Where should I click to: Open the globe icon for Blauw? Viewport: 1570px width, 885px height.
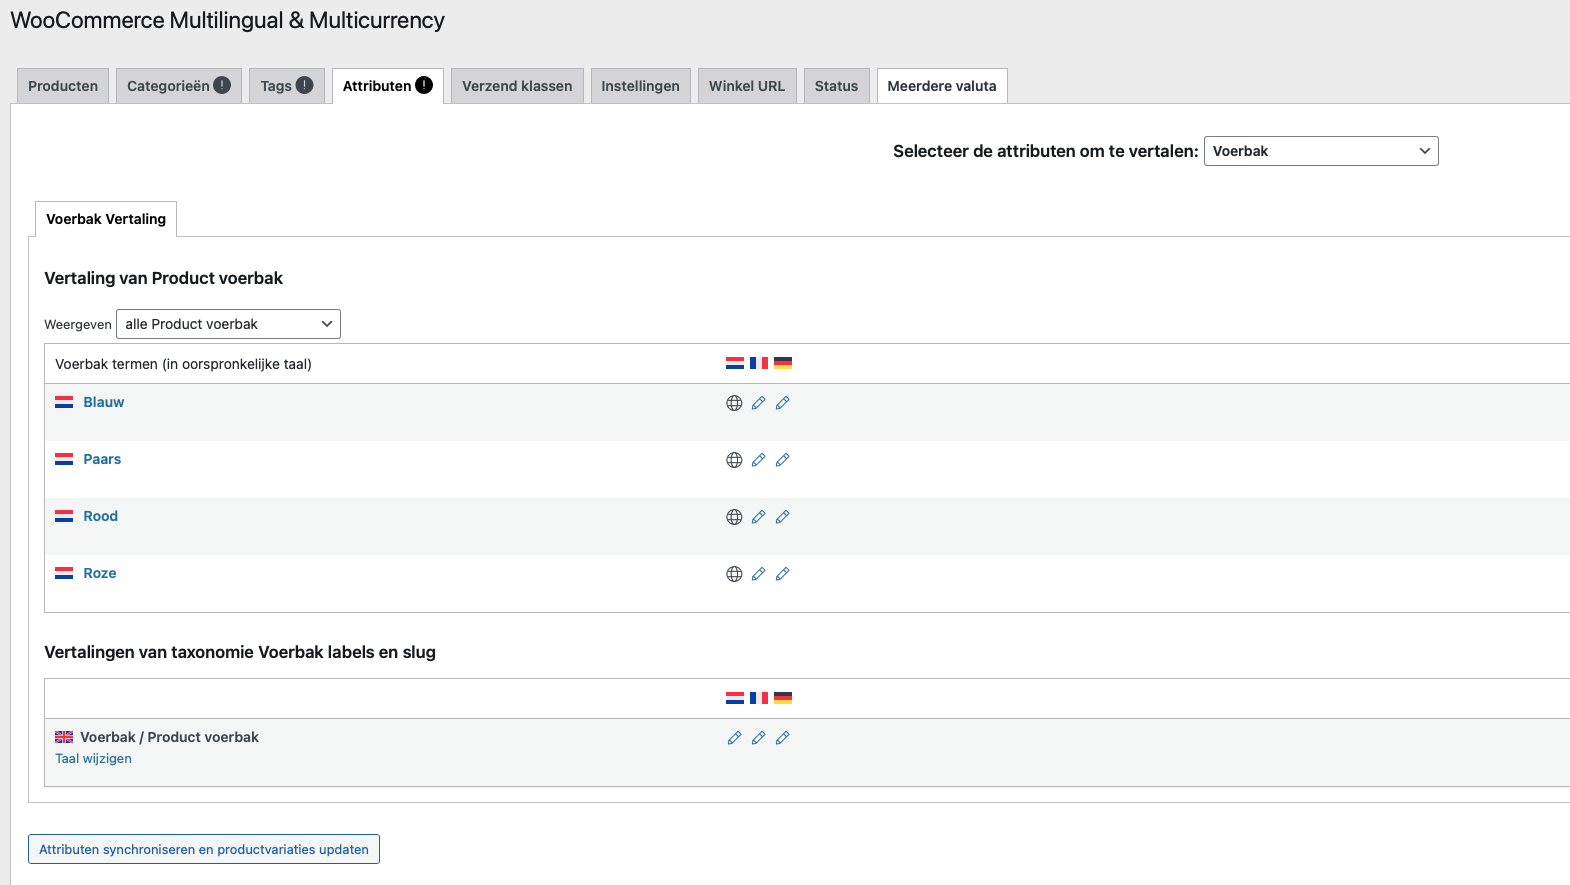(x=734, y=403)
